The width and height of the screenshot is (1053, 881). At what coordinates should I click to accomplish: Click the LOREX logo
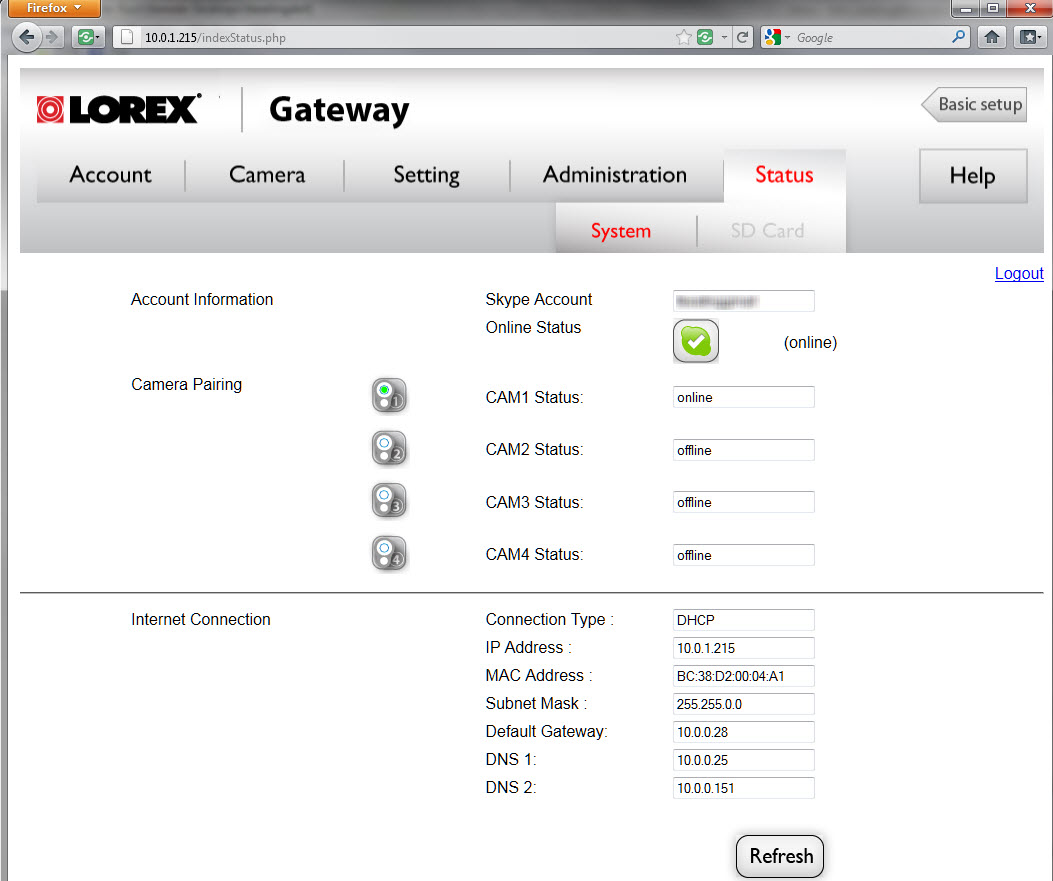pyautogui.click(x=119, y=109)
